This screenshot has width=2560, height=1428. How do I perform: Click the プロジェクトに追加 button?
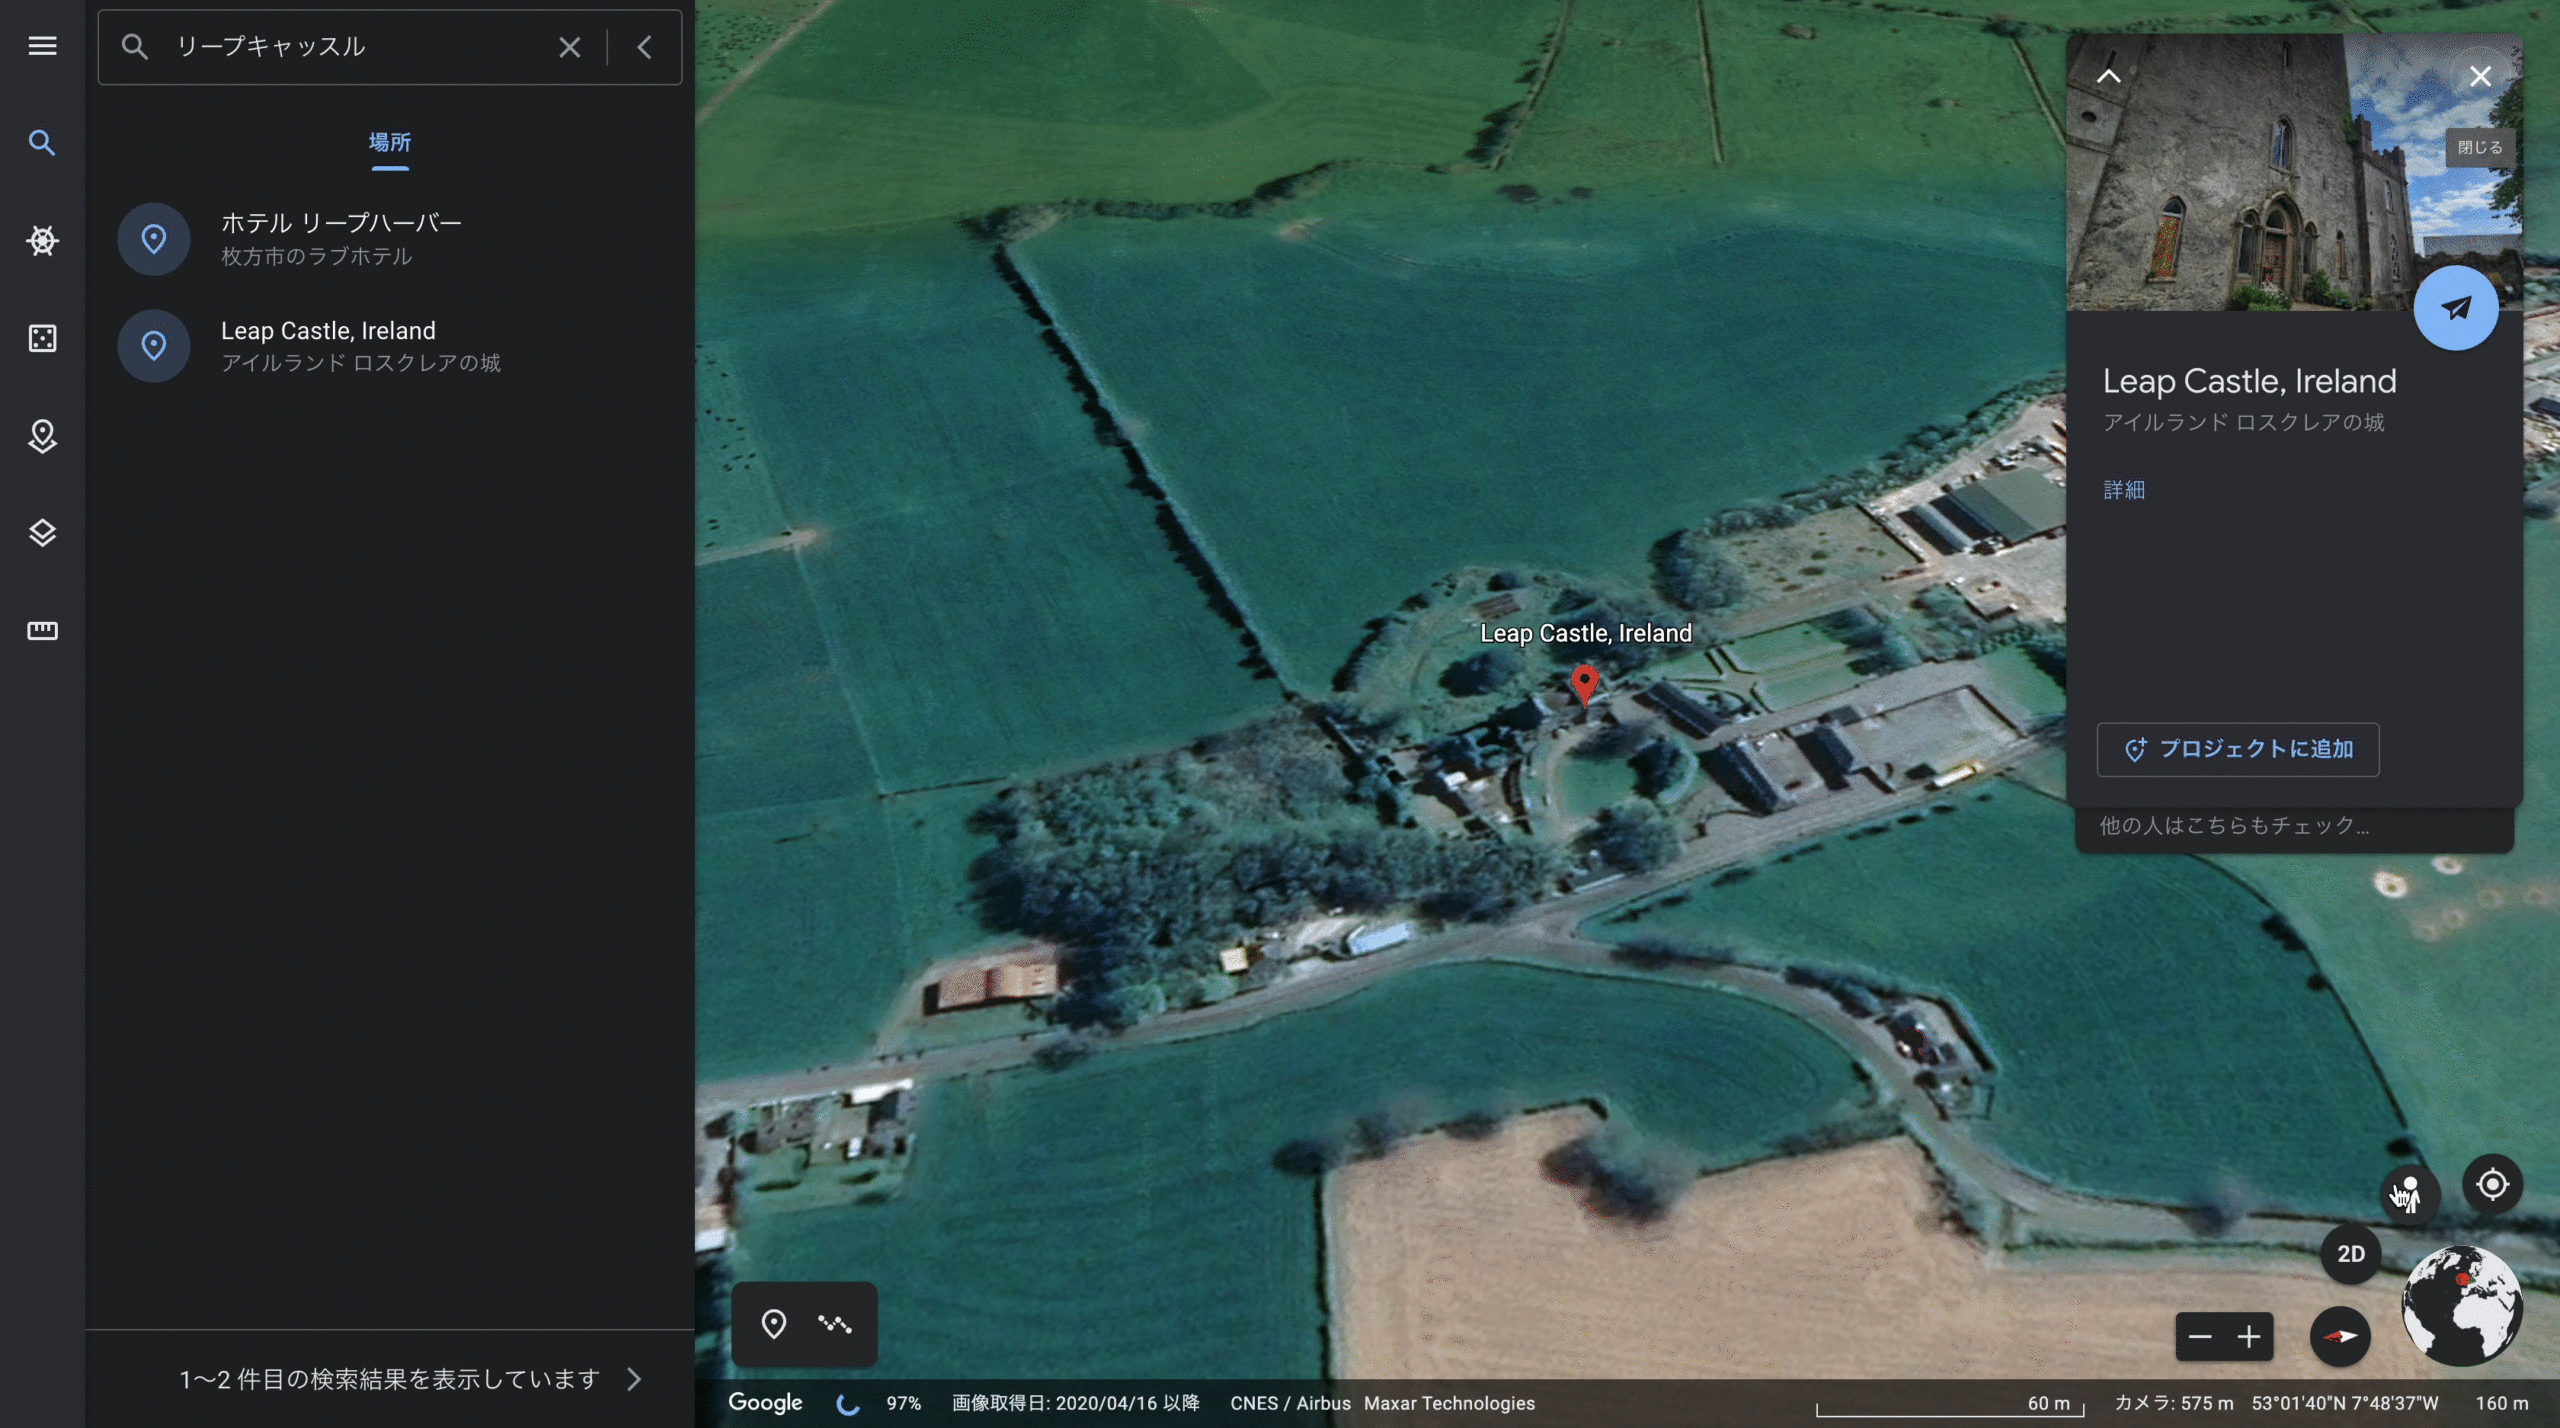2237,749
